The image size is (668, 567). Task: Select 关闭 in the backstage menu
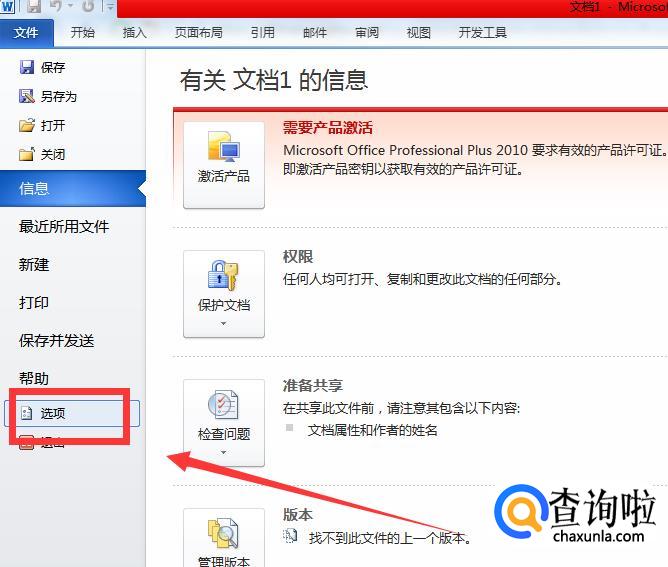(53, 154)
